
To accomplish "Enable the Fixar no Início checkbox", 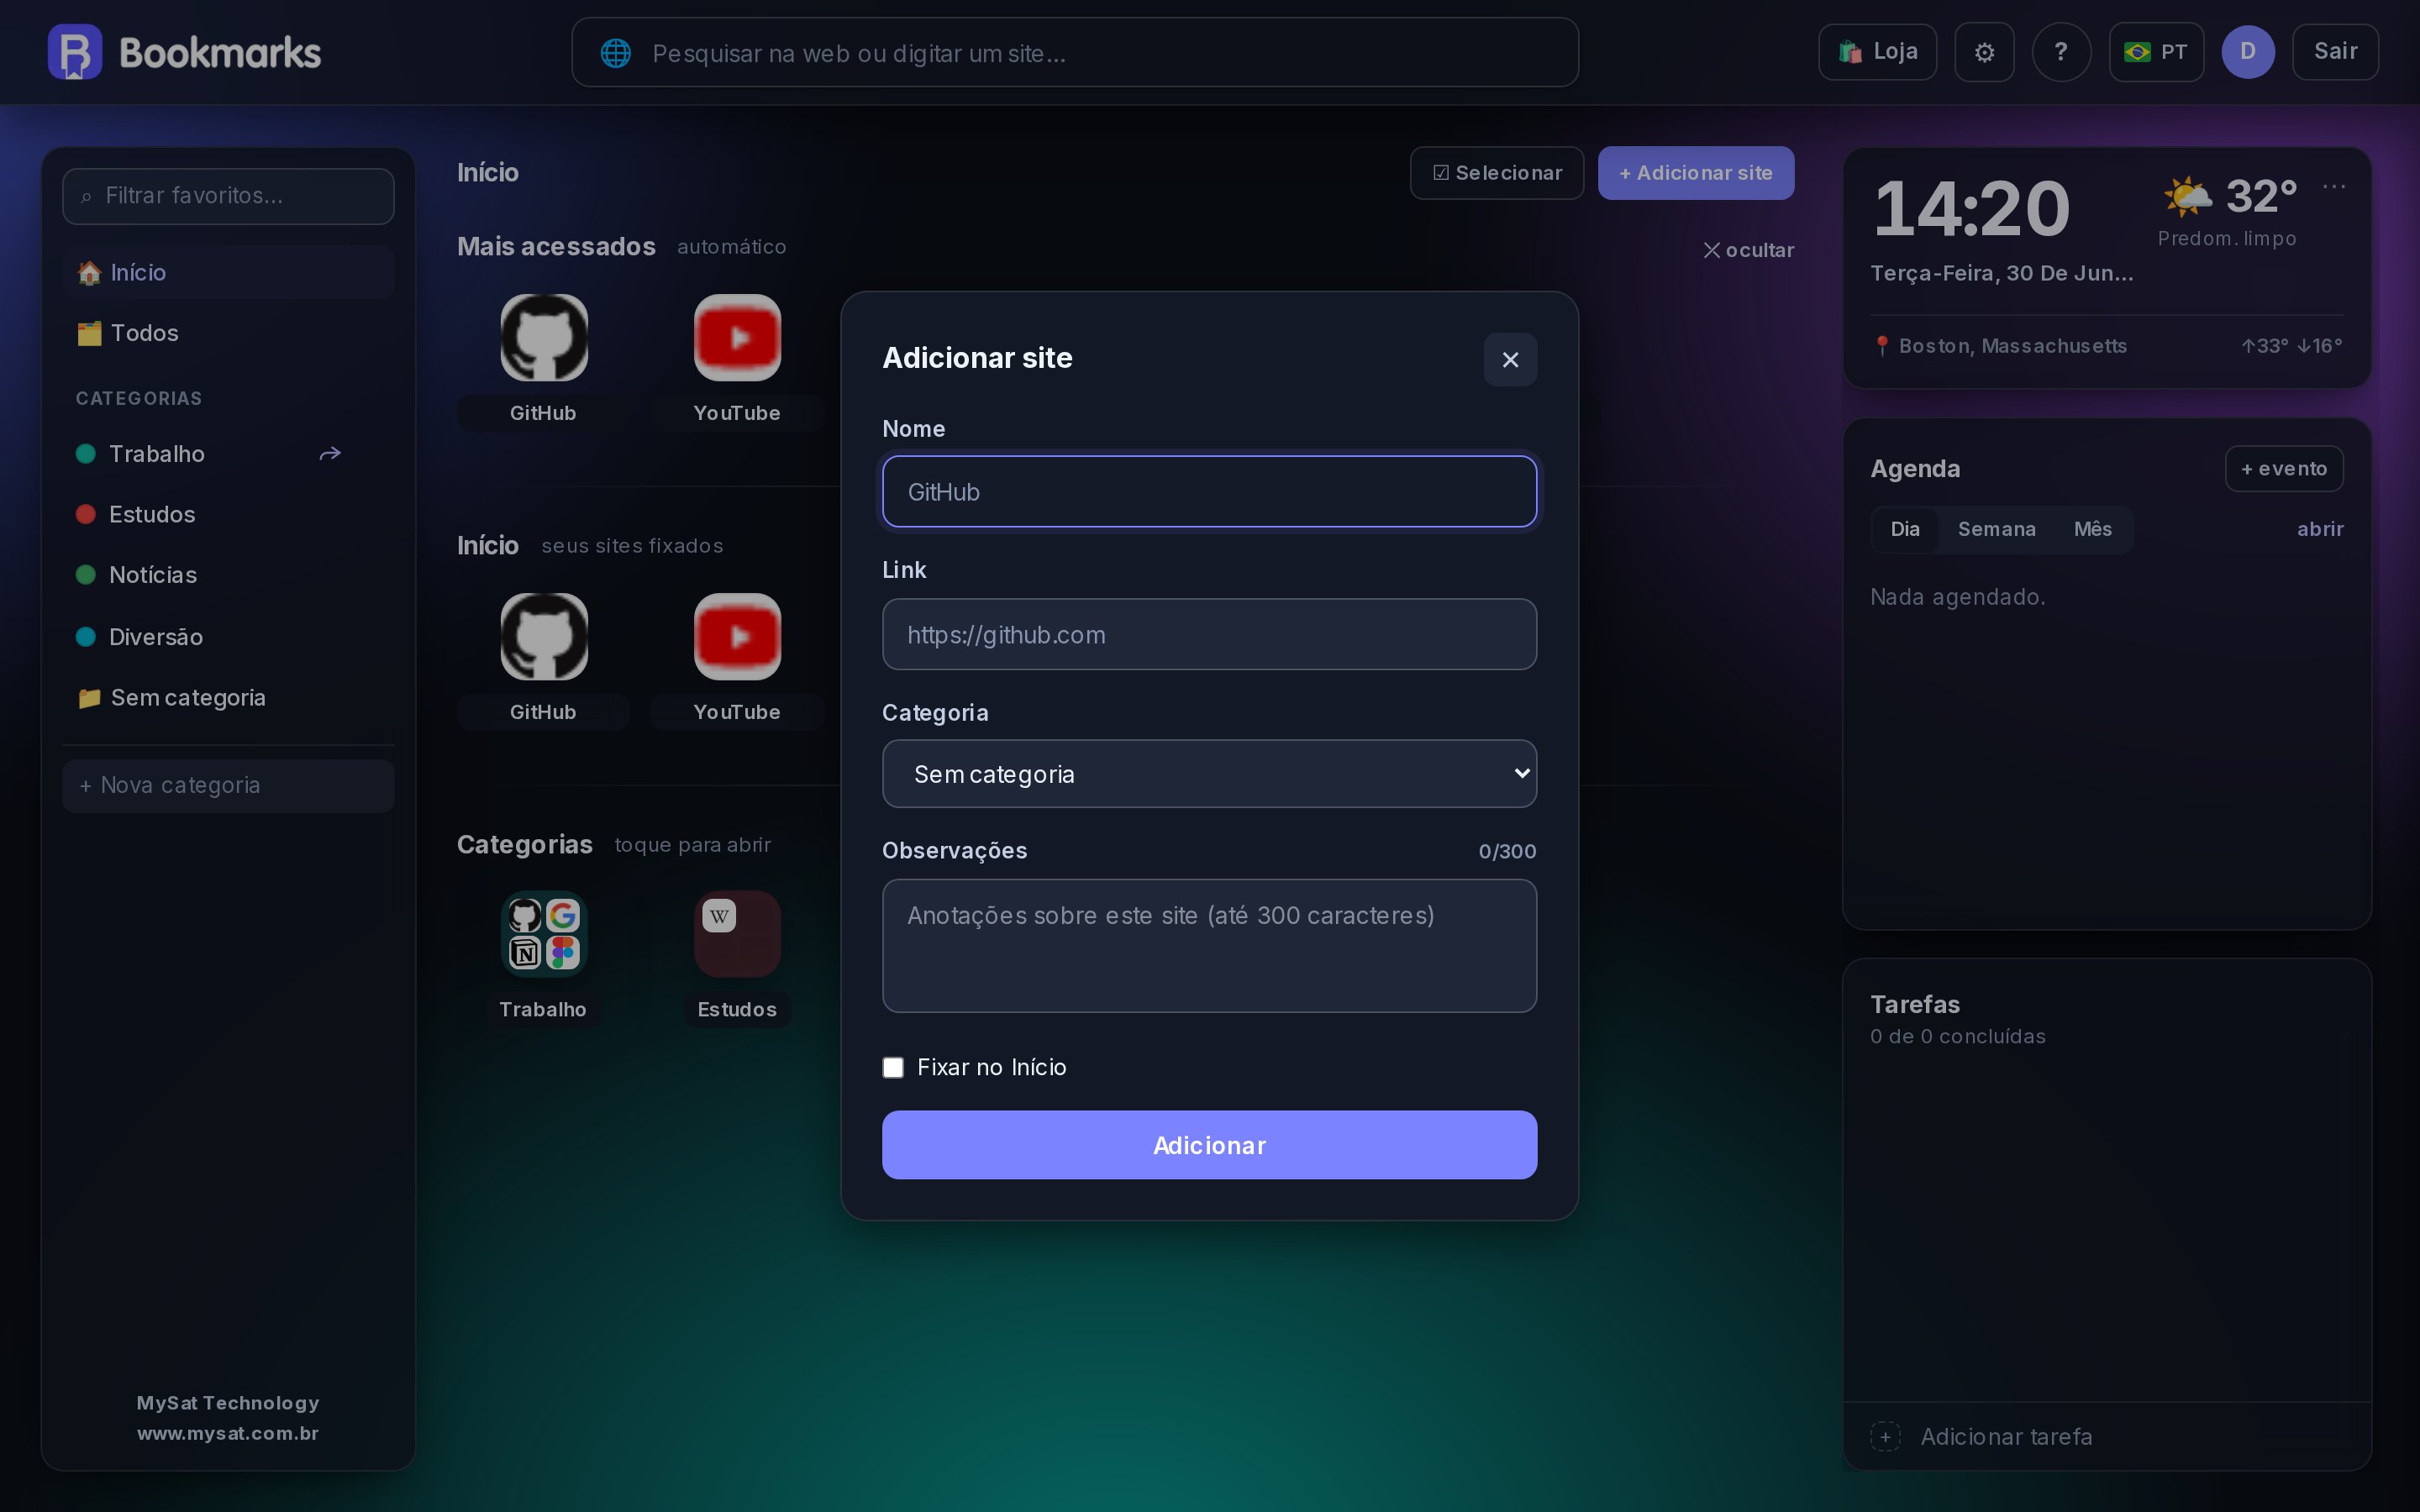I will [x=893, y=1067].
